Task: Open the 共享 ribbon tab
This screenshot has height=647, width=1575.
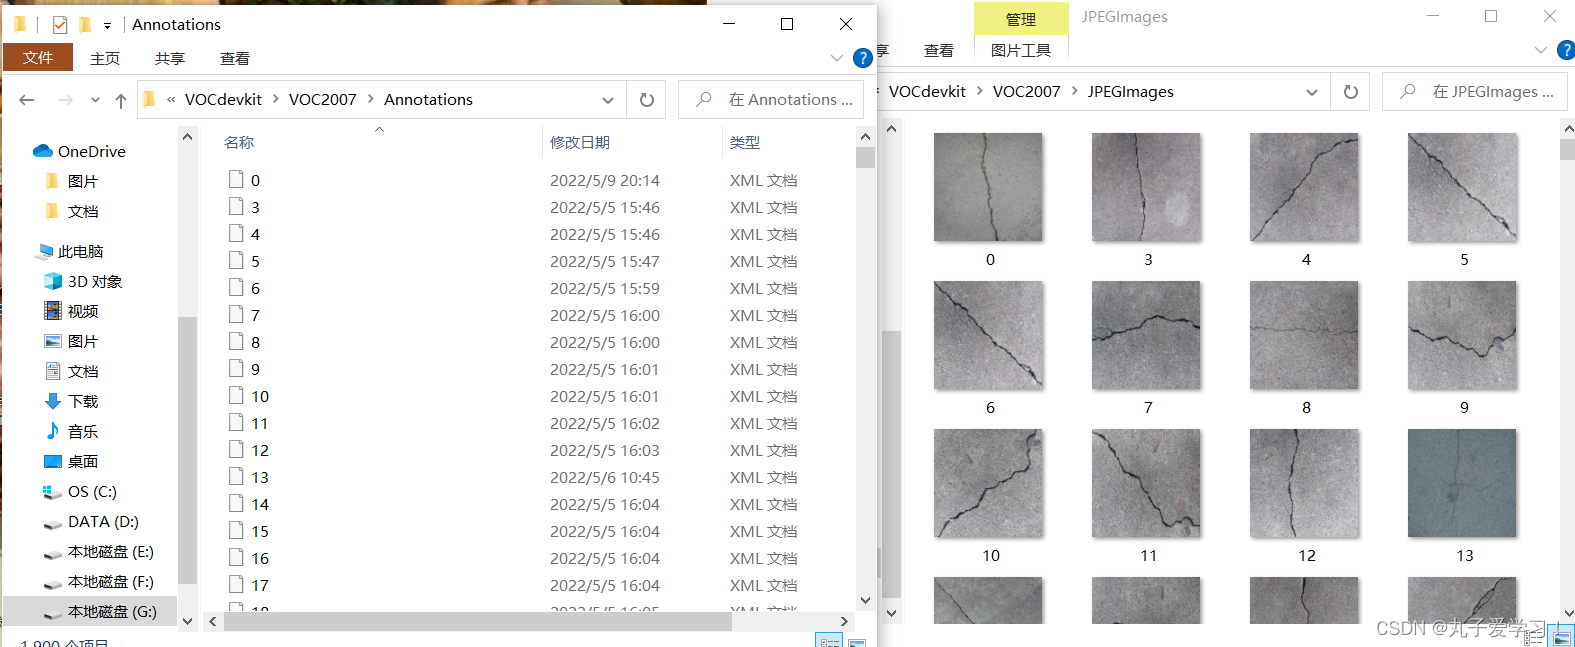Action: point(170,59)
